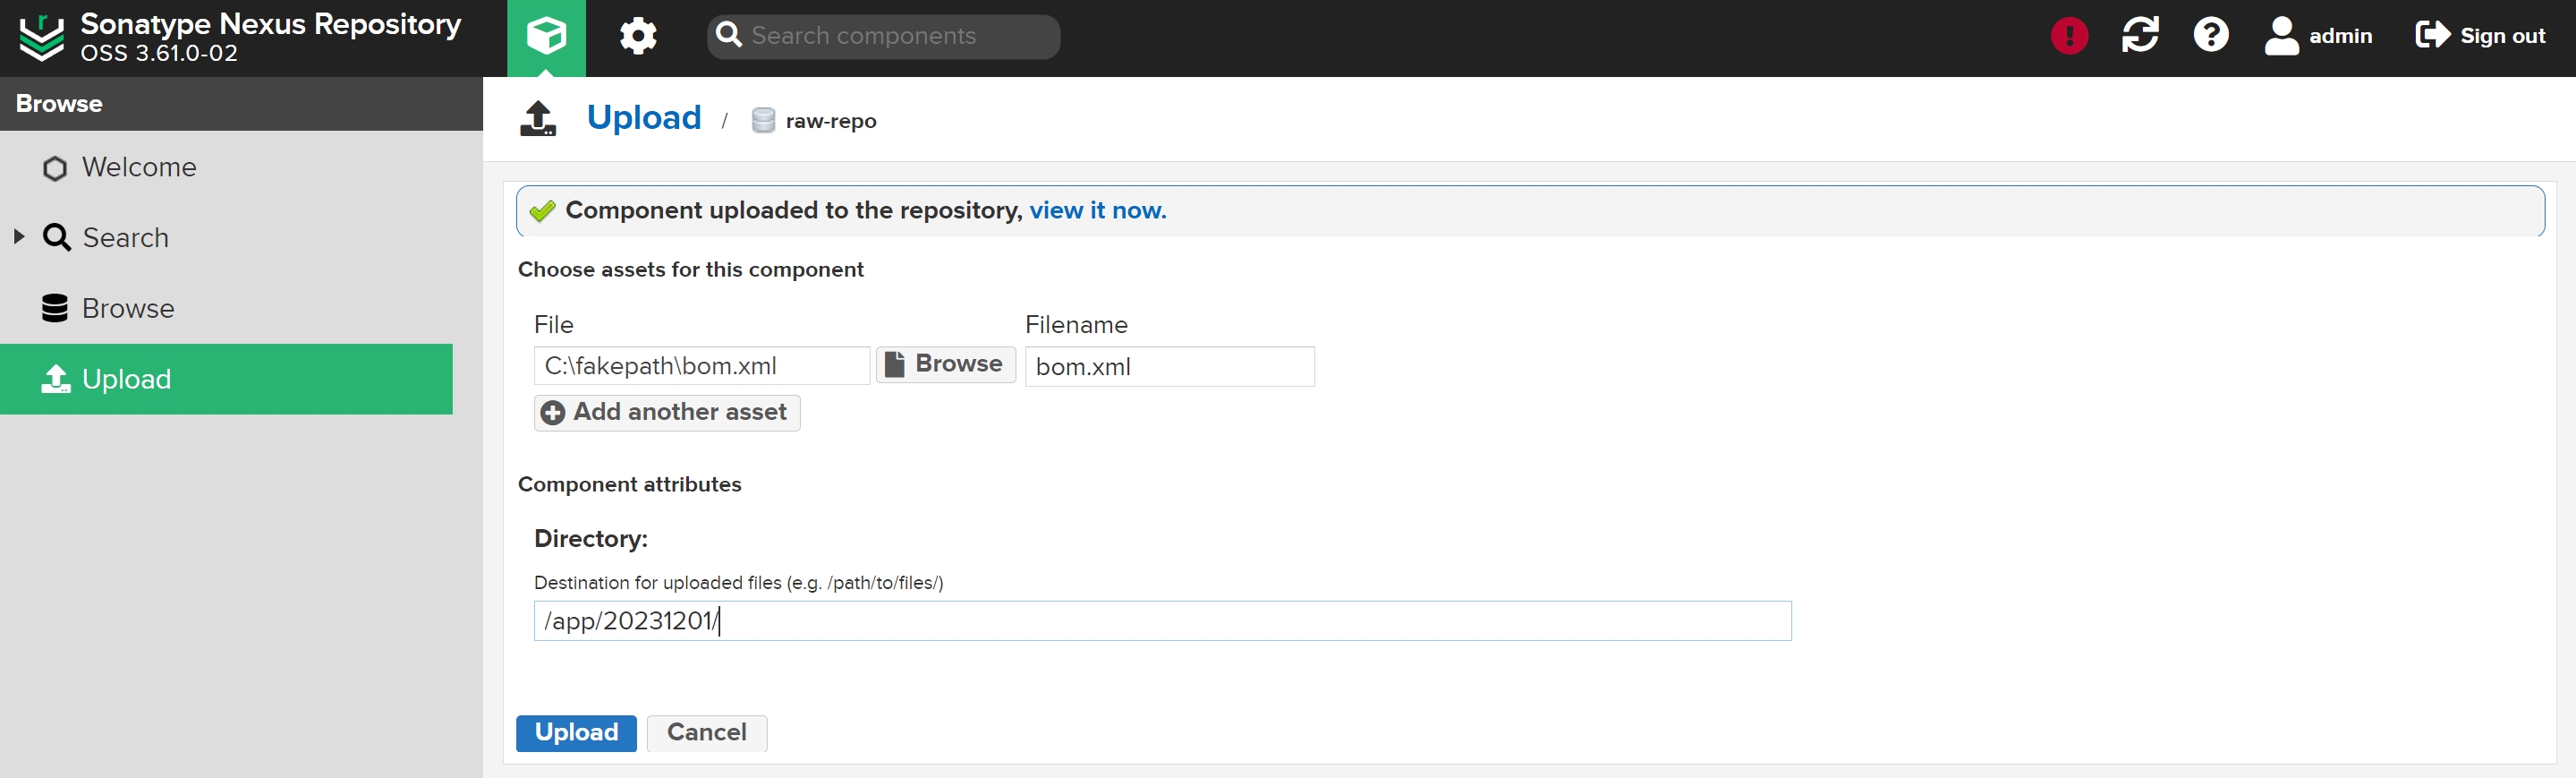Click Browse file chooser button
This screenshot has height=778, width=2576.
pos(945,364)
